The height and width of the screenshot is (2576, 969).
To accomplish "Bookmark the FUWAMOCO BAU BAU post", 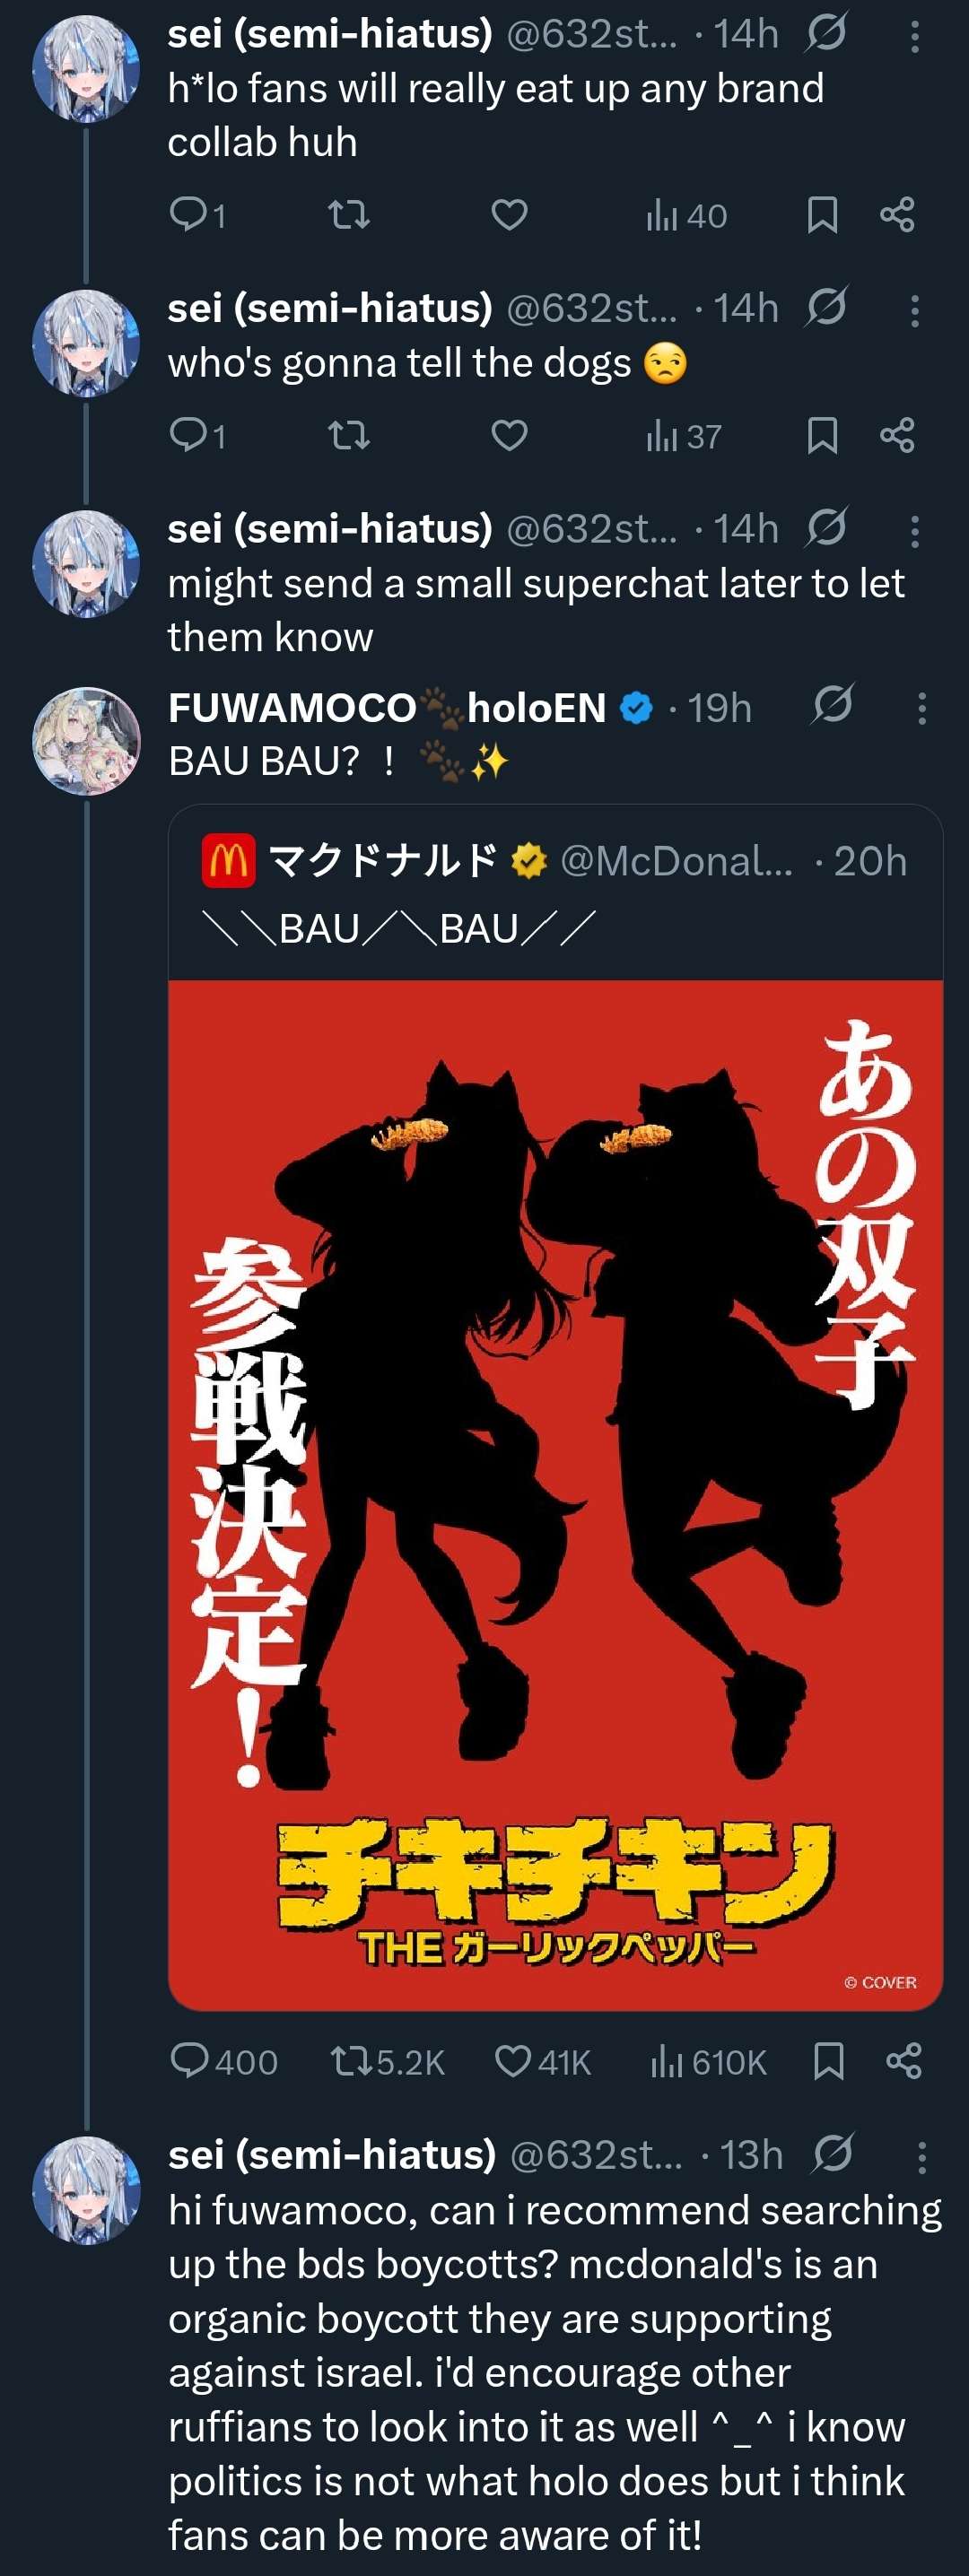I will click(828, 2061).
